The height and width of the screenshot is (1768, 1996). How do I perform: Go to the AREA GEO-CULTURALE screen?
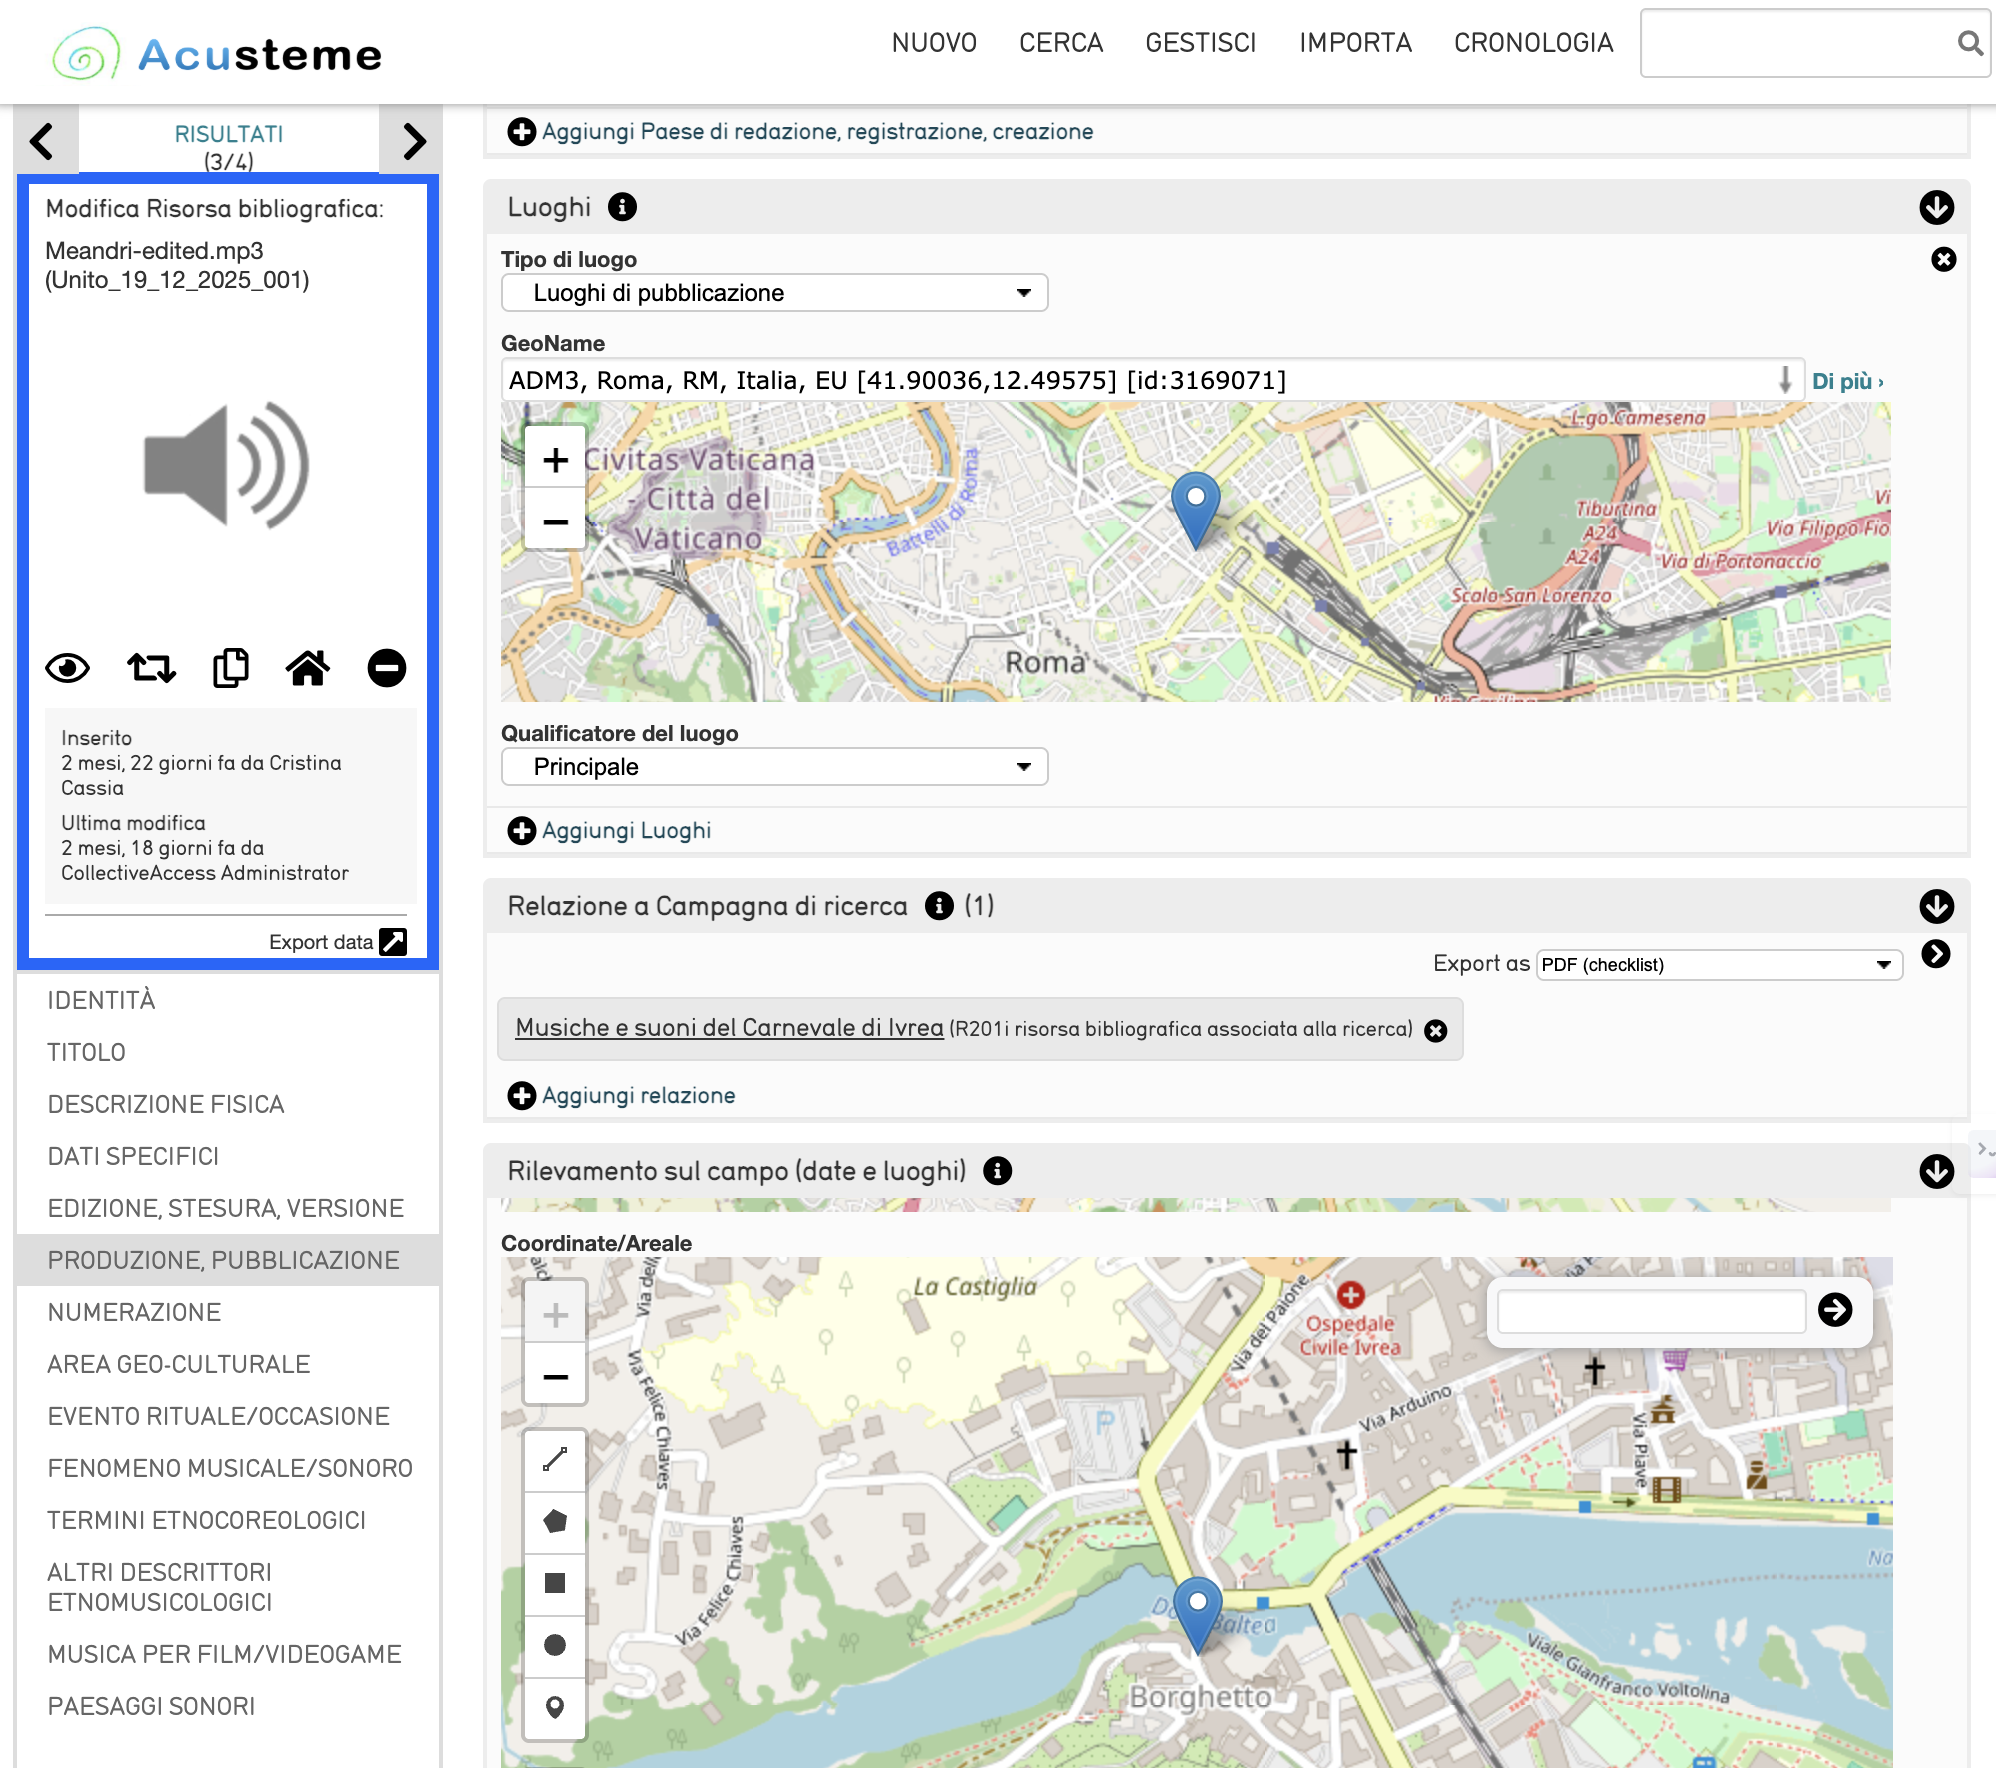179,1364
